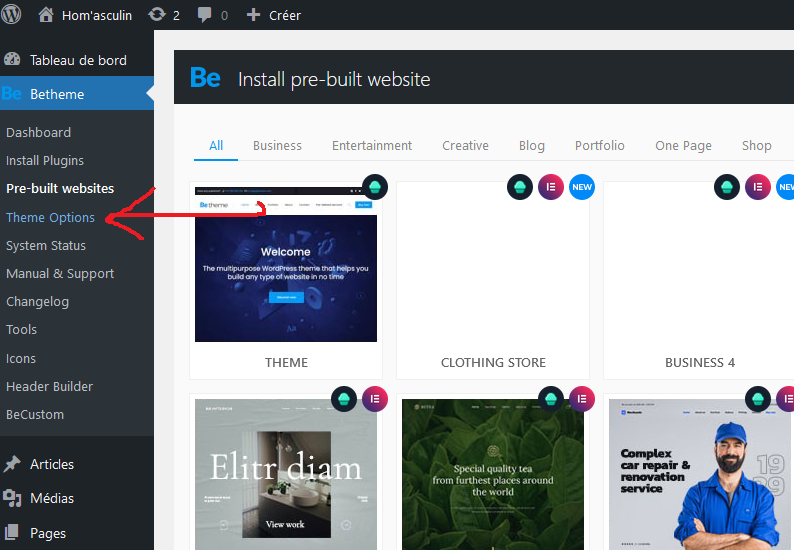Click the home icon beside Hom'asculin
This screenshot has height=550, width=794.
click(x=46, y=15)
